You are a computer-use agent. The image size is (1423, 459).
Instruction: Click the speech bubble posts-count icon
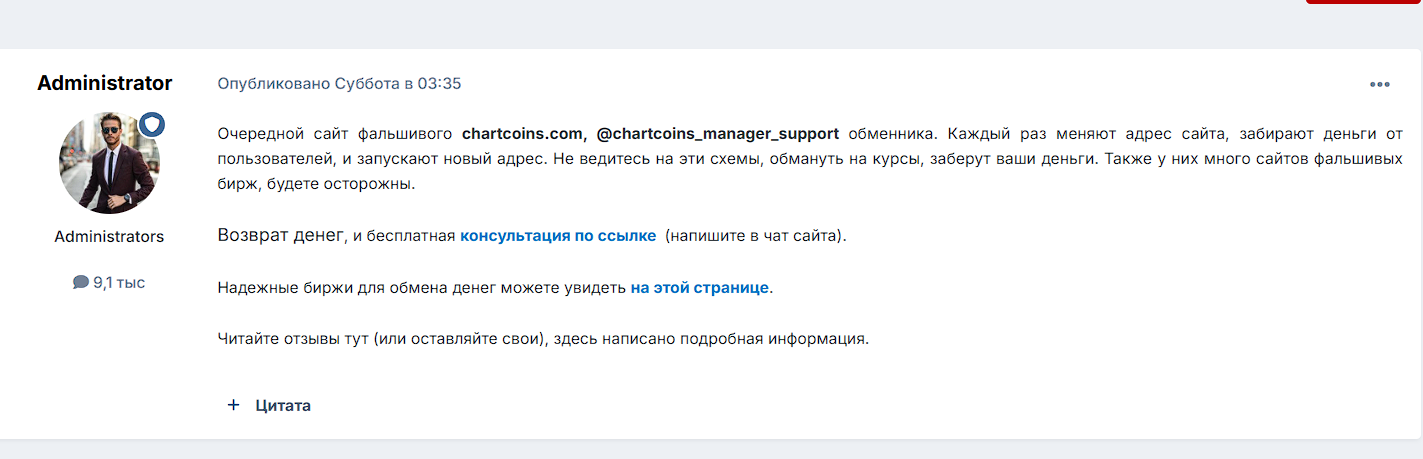(x=81, y=283)
